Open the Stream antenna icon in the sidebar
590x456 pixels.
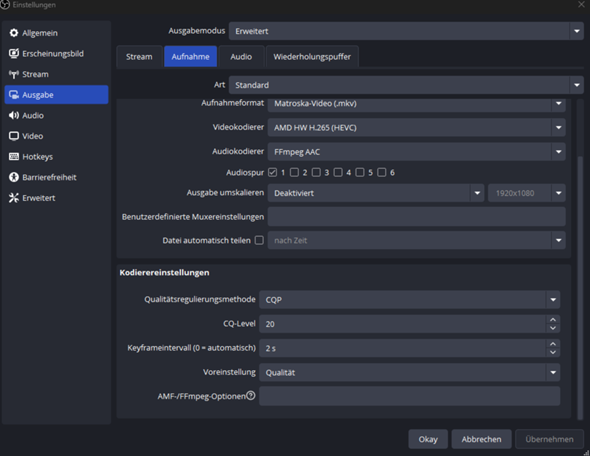[14, 74]
